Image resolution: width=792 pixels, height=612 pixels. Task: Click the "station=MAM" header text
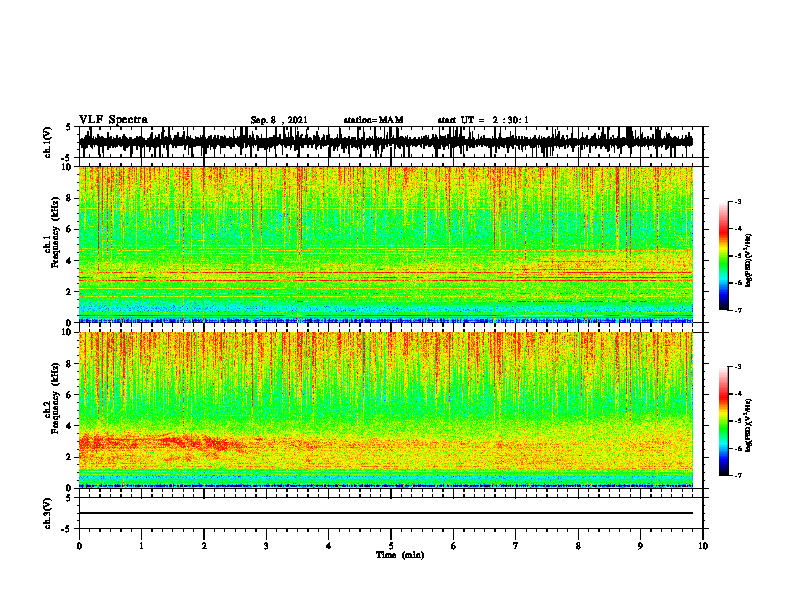tap(374, 120)
